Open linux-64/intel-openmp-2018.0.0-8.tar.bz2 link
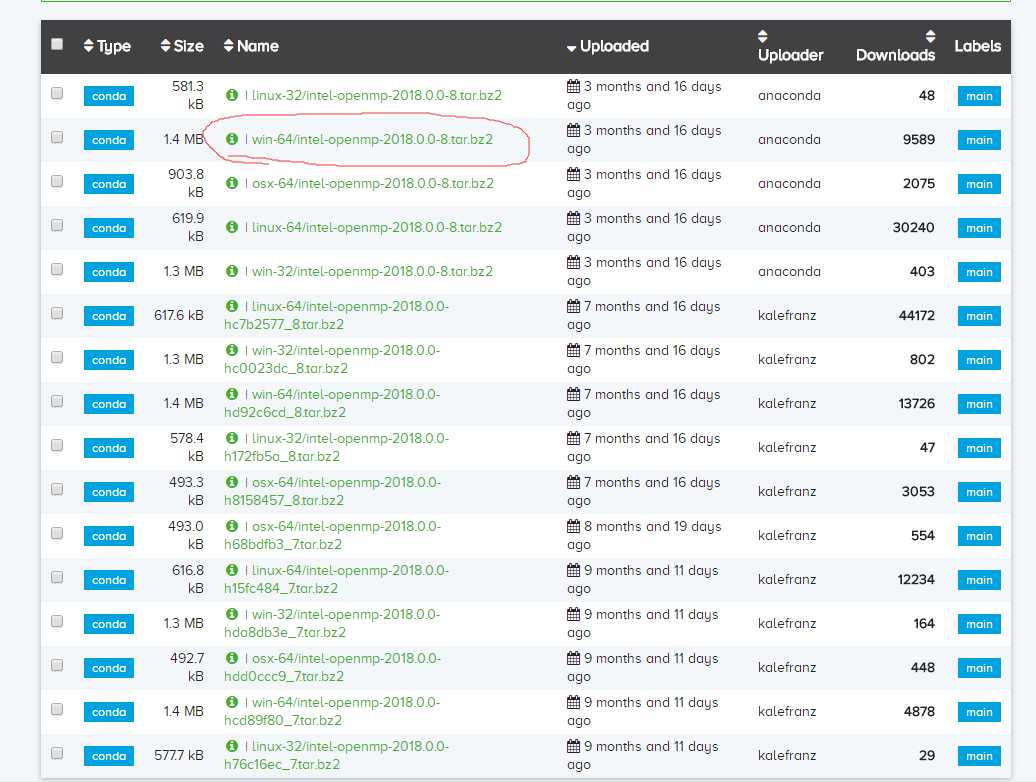 tap(377, 227)
